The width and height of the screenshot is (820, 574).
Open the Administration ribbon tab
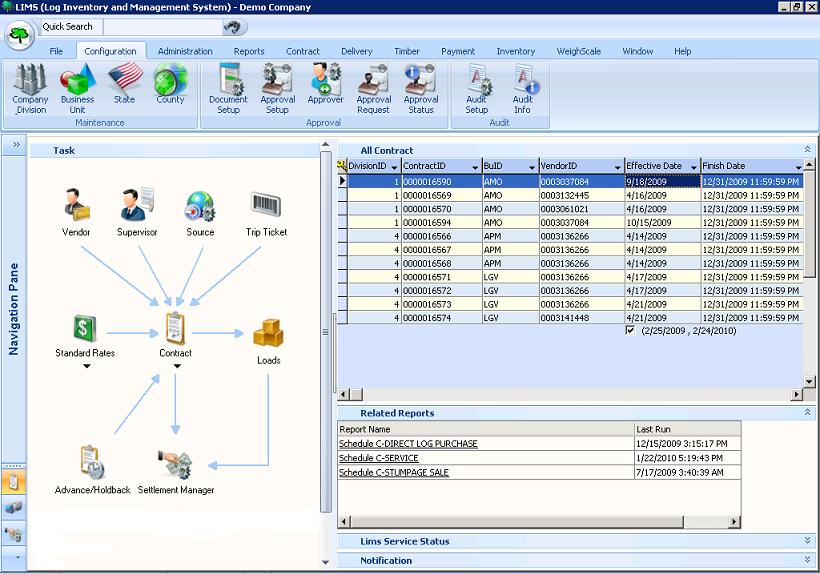[x=185, y=51]
